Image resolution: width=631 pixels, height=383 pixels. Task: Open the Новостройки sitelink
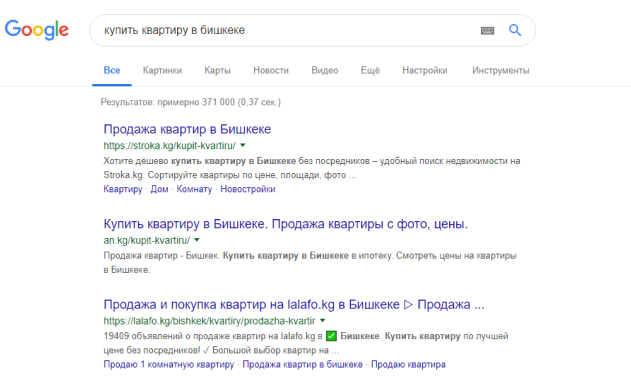pos(248,189)
